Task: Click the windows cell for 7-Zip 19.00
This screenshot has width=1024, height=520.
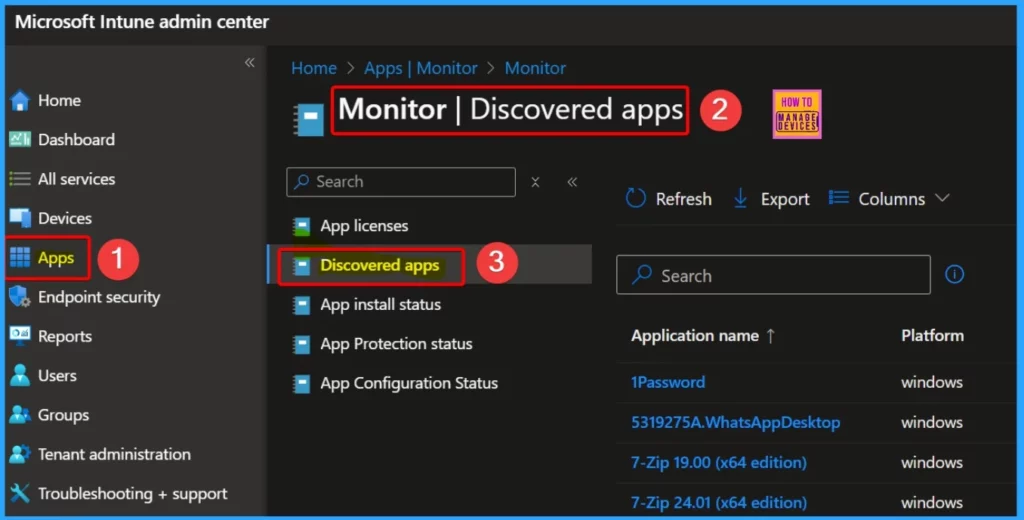Action: [932, 463]
